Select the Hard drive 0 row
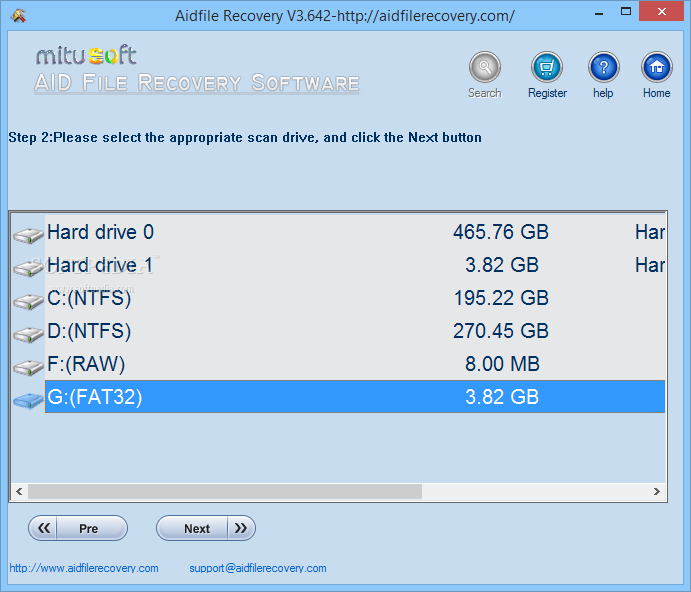 pos(355,232)
